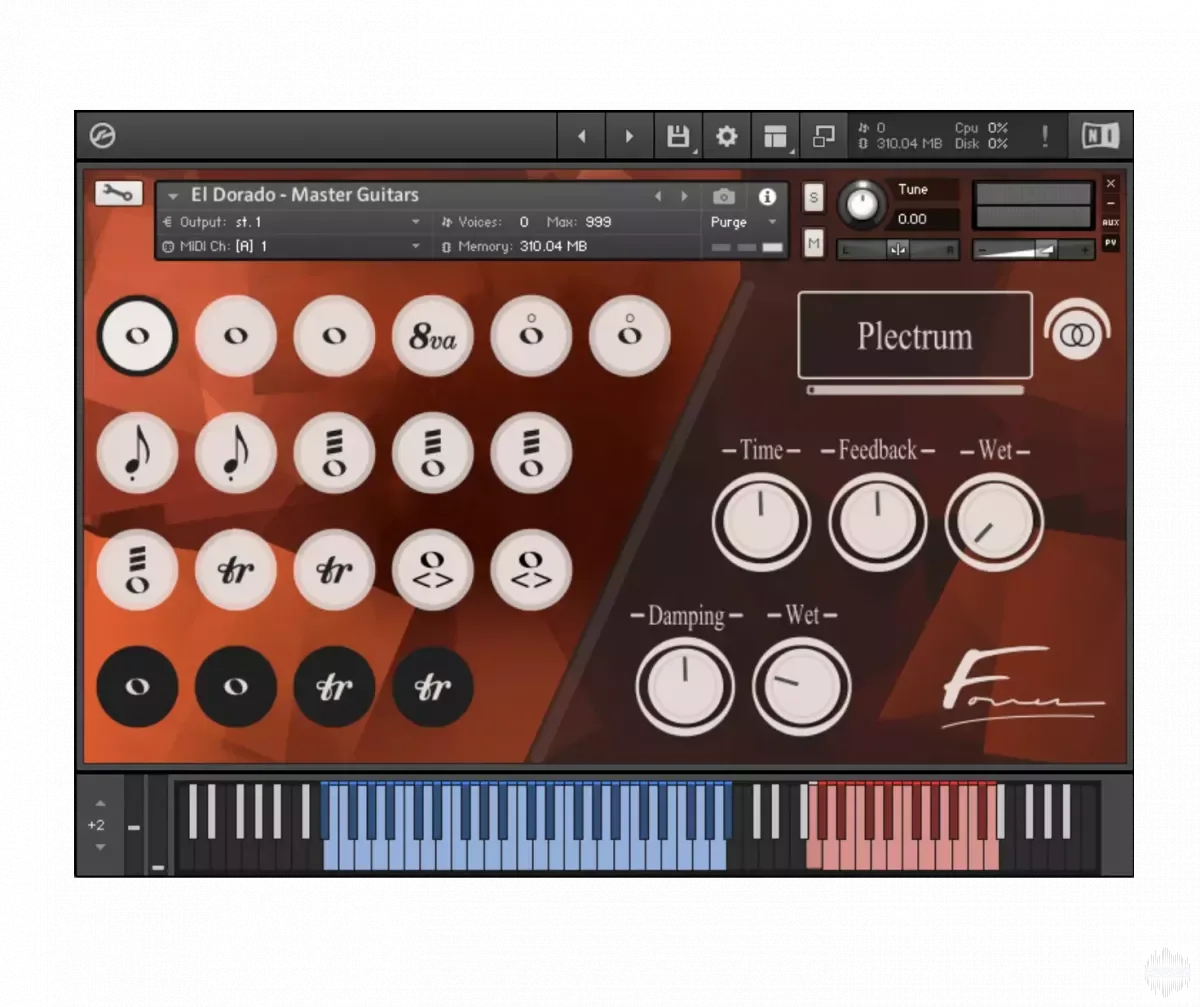The width and height of the screenshot is (1200, 1007).
Task: Select the highlighted whole-note articulation with dark ring
Action: (x=137, y=336)
